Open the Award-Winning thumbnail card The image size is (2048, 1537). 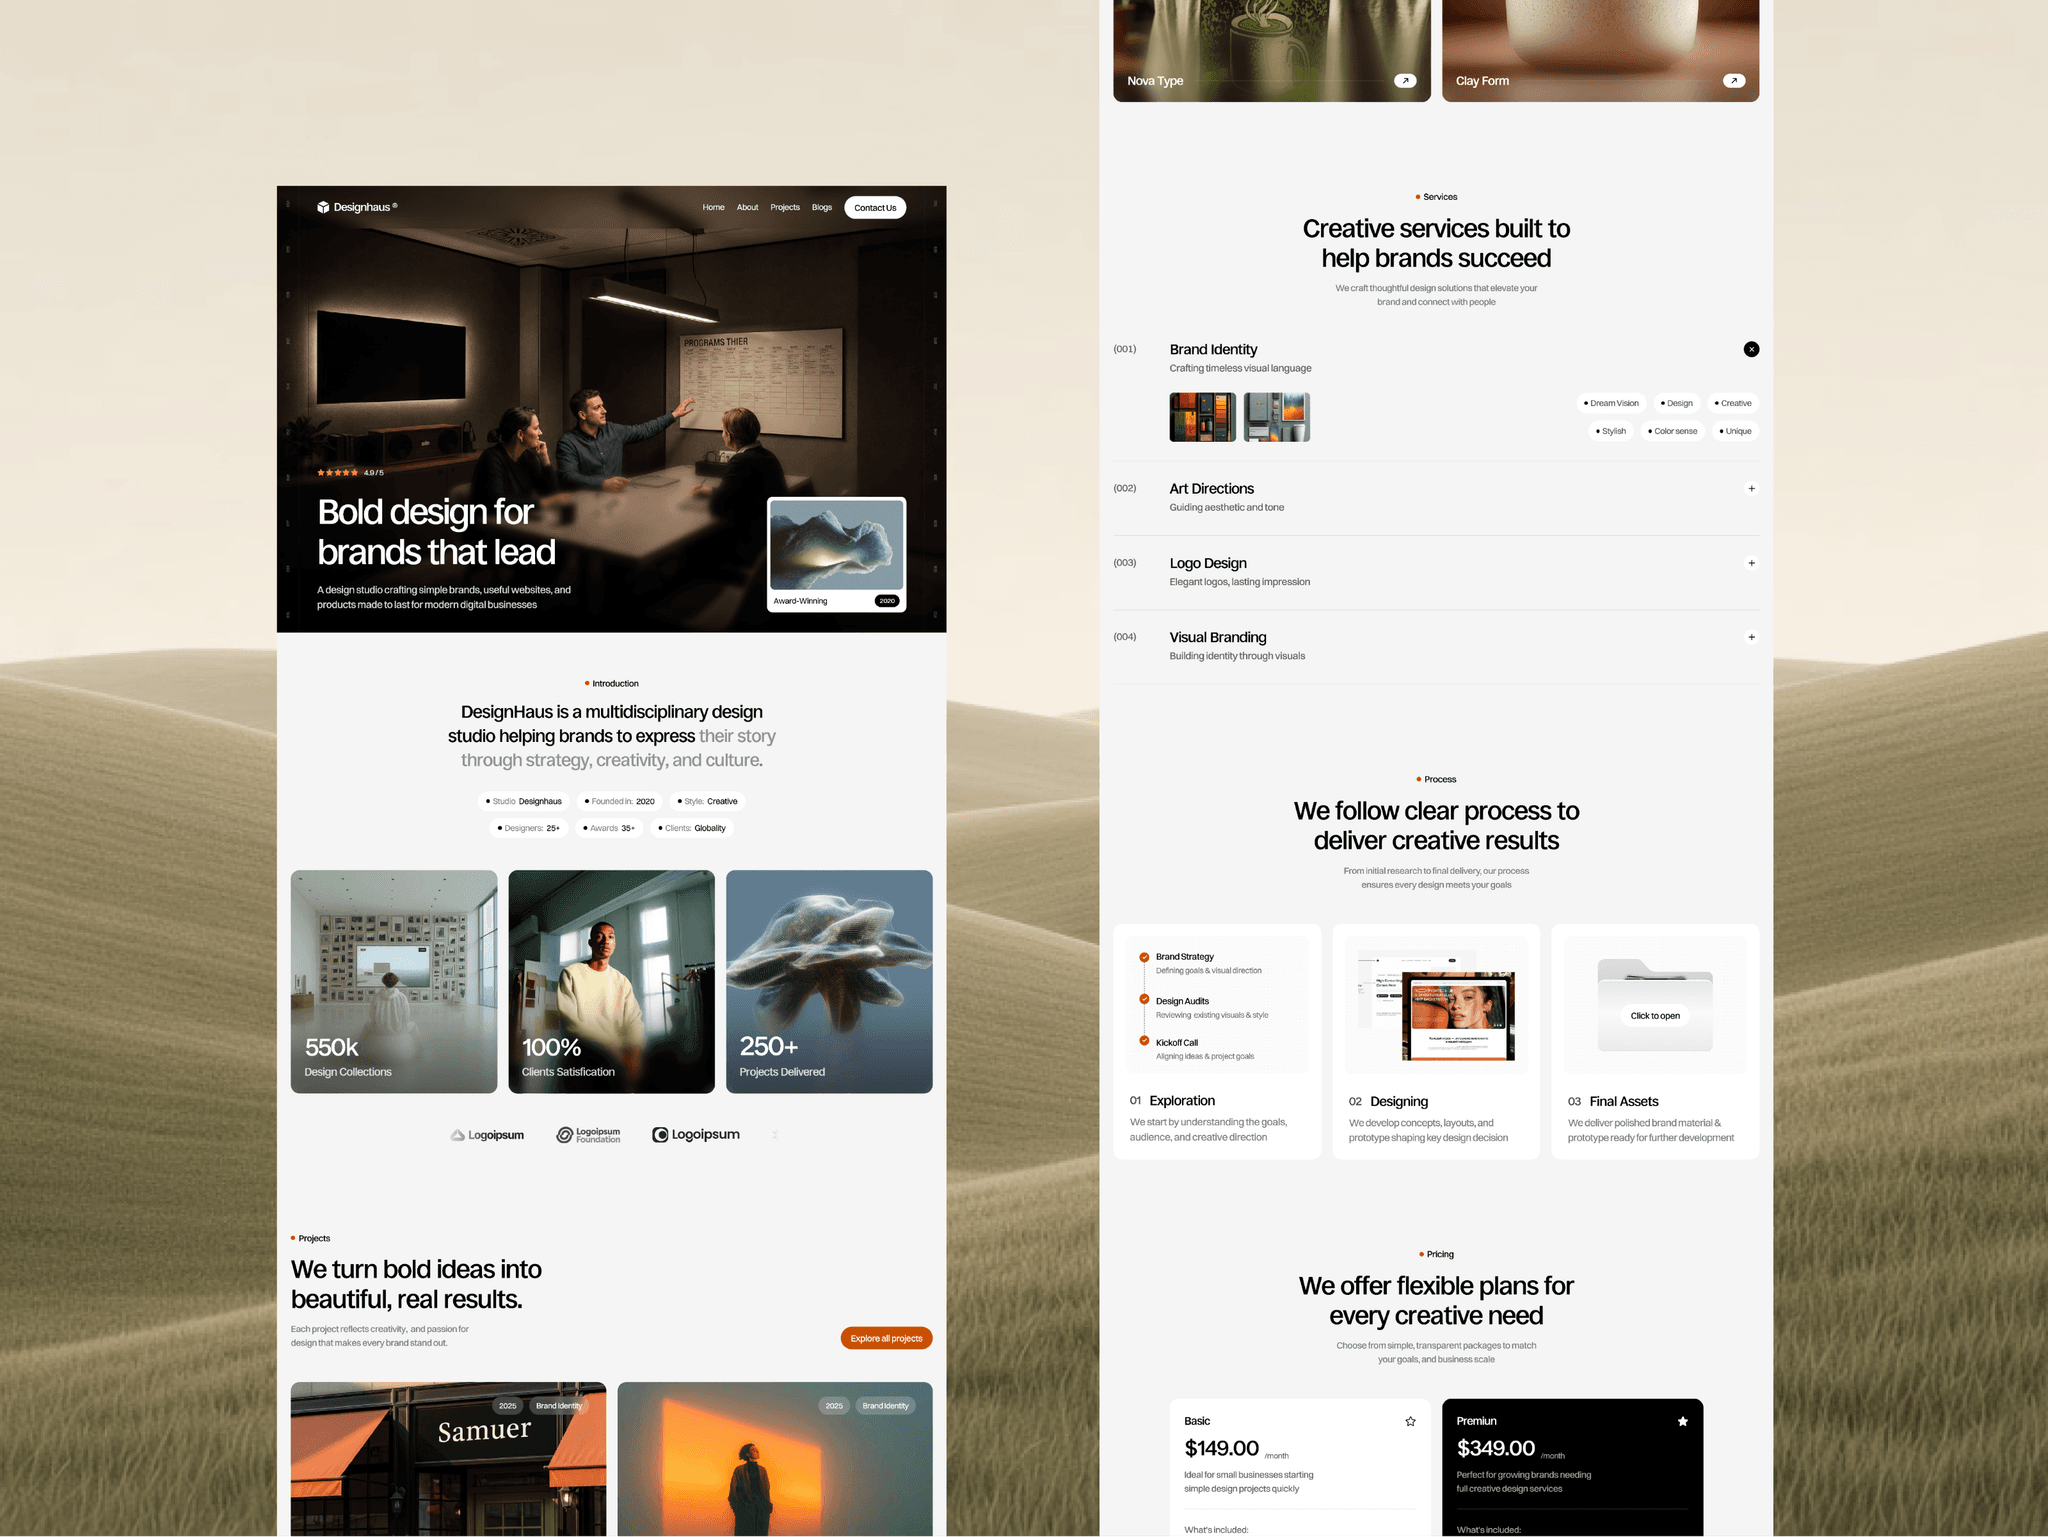point(836,554)
